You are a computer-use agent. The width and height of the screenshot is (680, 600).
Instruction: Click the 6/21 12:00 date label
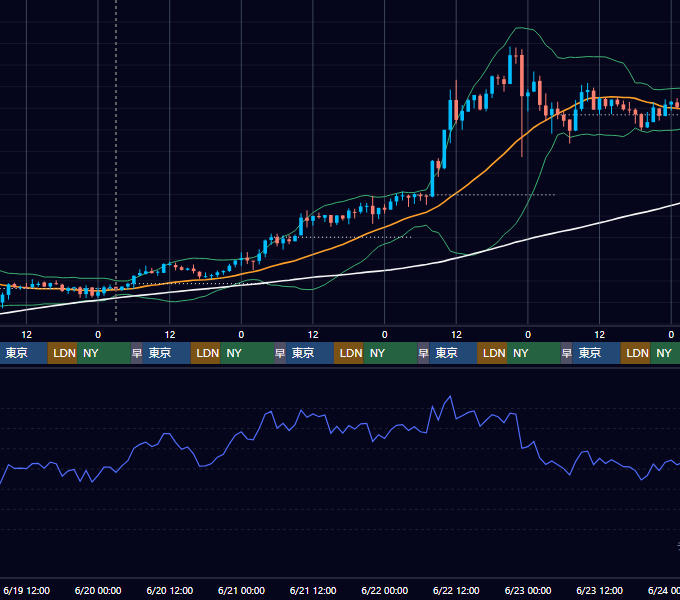[x=313, y=590]
